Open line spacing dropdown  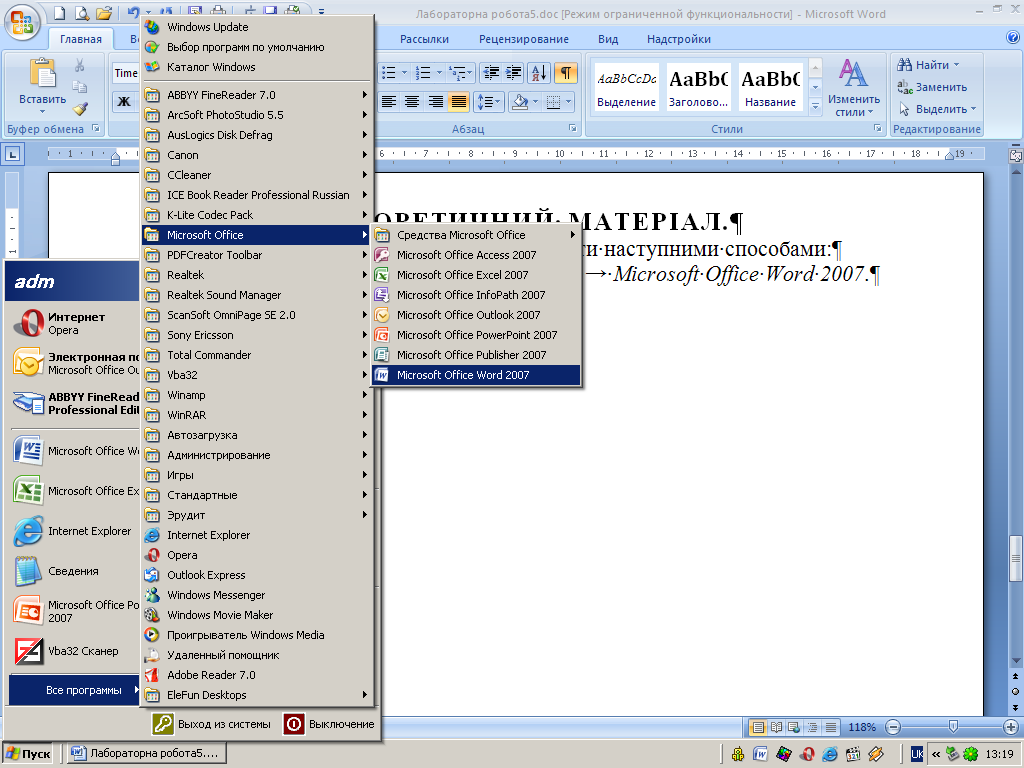click(488, 102)
